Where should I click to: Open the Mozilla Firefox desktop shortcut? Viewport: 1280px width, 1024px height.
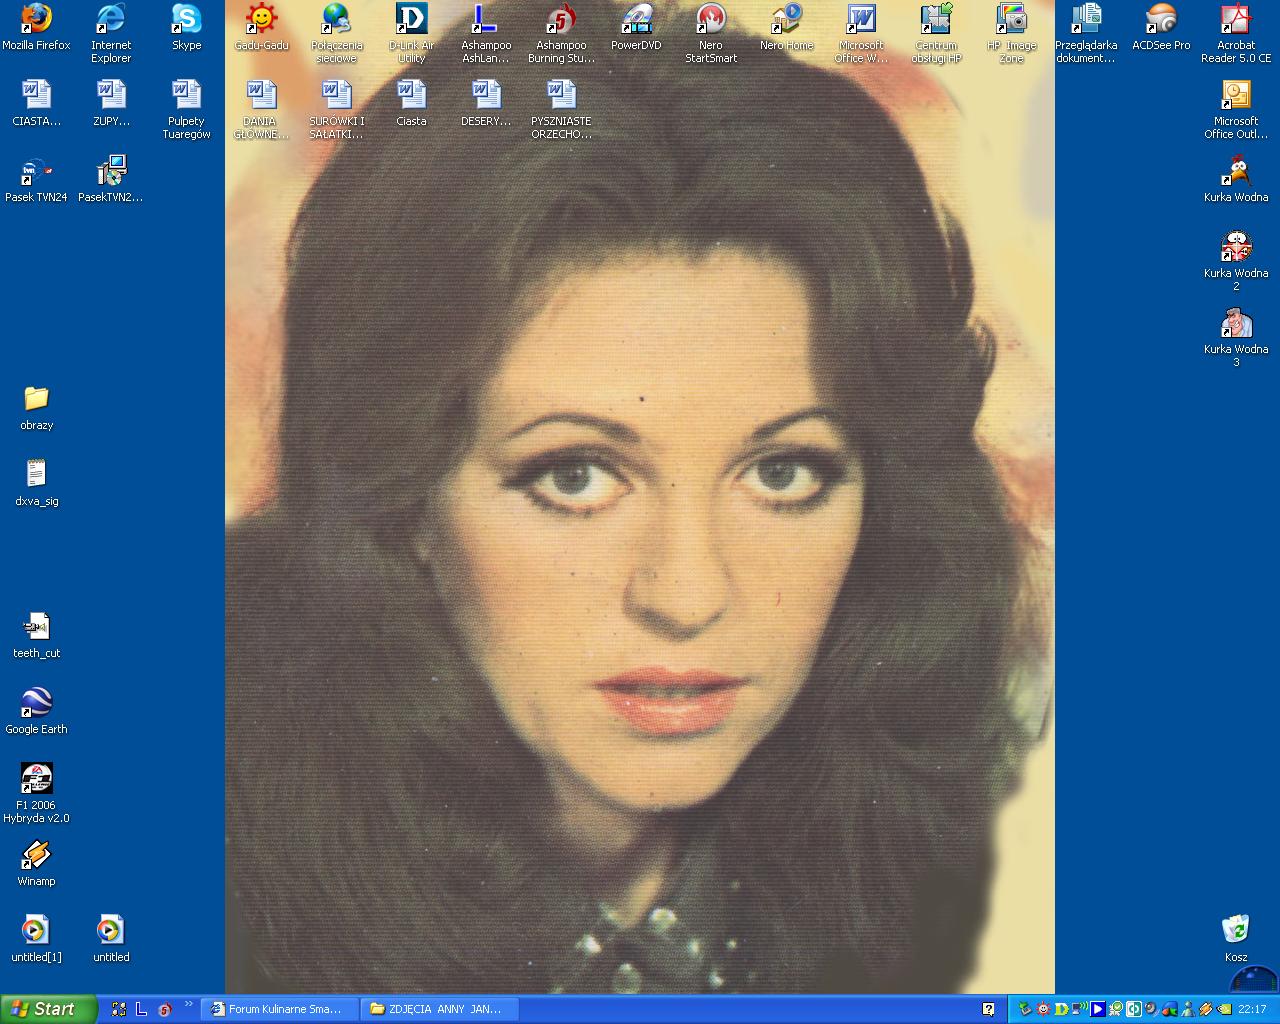coord(36,20)
